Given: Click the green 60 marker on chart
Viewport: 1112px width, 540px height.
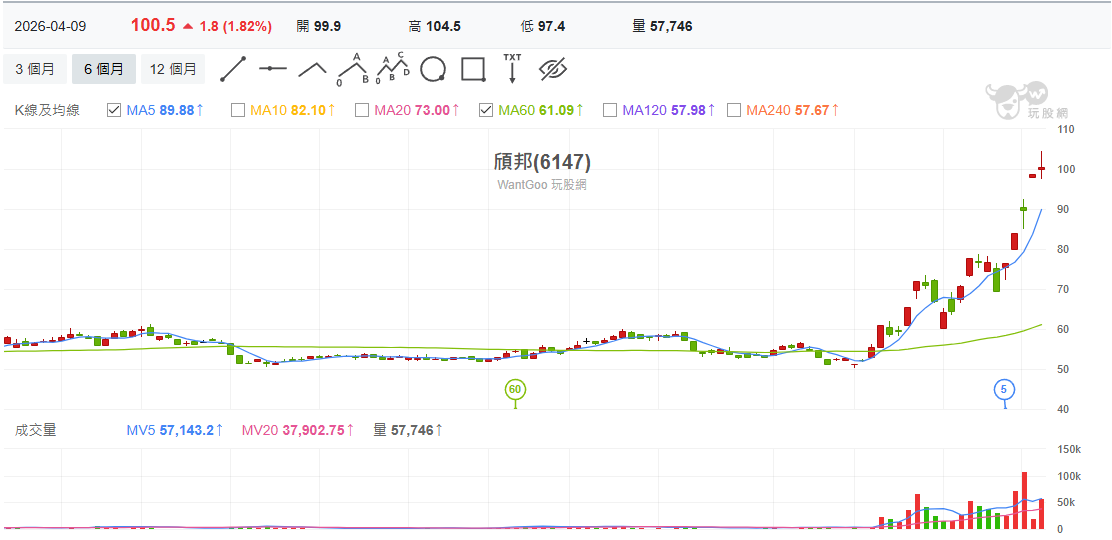Looking at the screenshot, I should pyautogui.click(x=515, y=389).
